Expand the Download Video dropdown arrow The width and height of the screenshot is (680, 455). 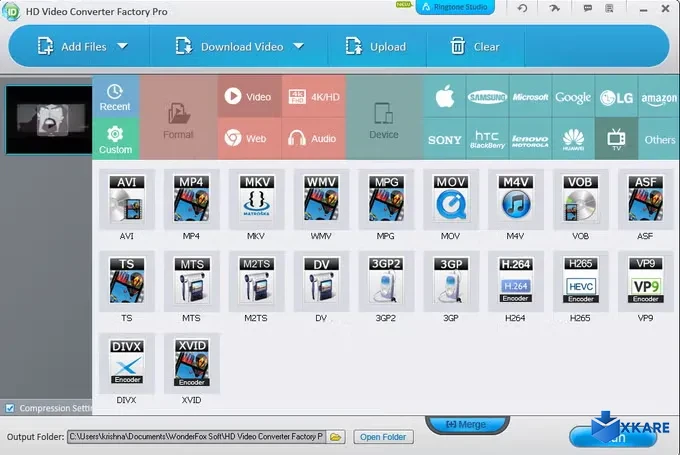299,46
